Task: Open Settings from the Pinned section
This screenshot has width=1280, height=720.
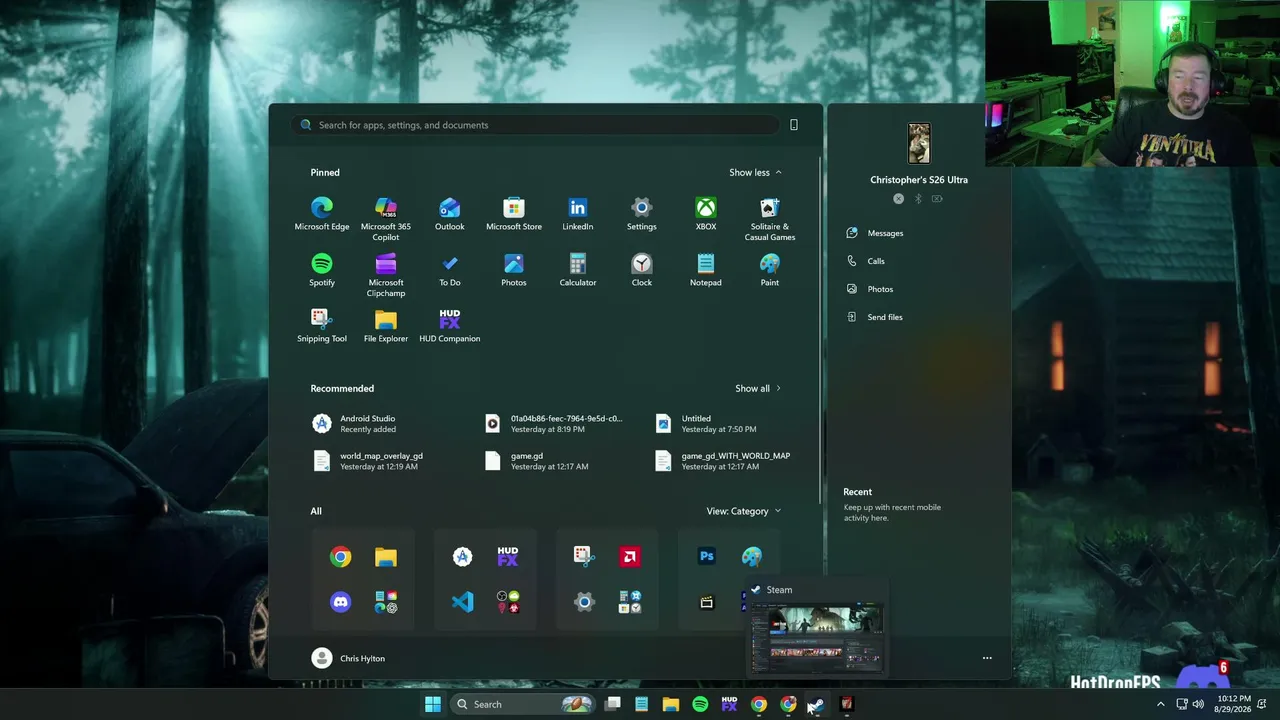Action: (642, 214)
